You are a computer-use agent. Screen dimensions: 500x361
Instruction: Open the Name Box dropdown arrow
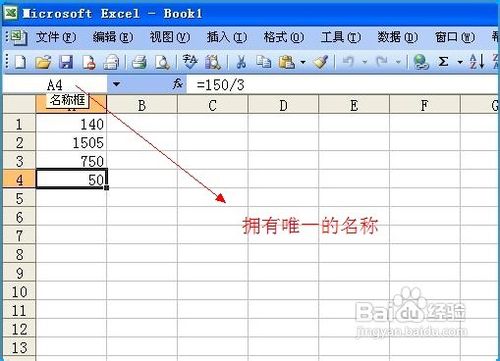pyautogui.click(x=116, y=84)
